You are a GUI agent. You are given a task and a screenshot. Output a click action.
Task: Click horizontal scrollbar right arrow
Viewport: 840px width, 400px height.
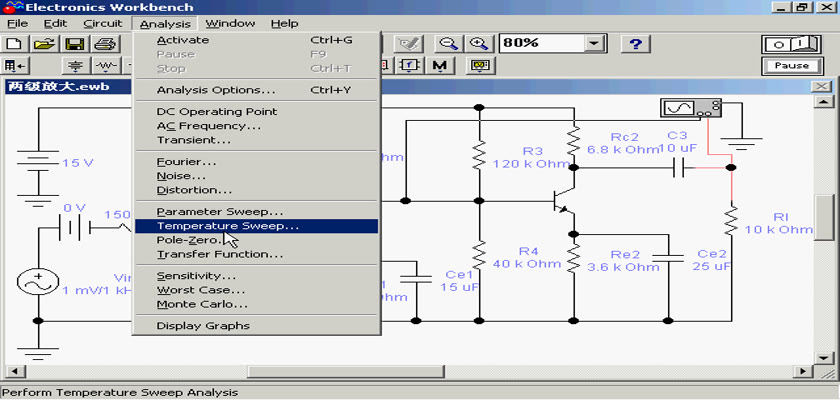802,371
